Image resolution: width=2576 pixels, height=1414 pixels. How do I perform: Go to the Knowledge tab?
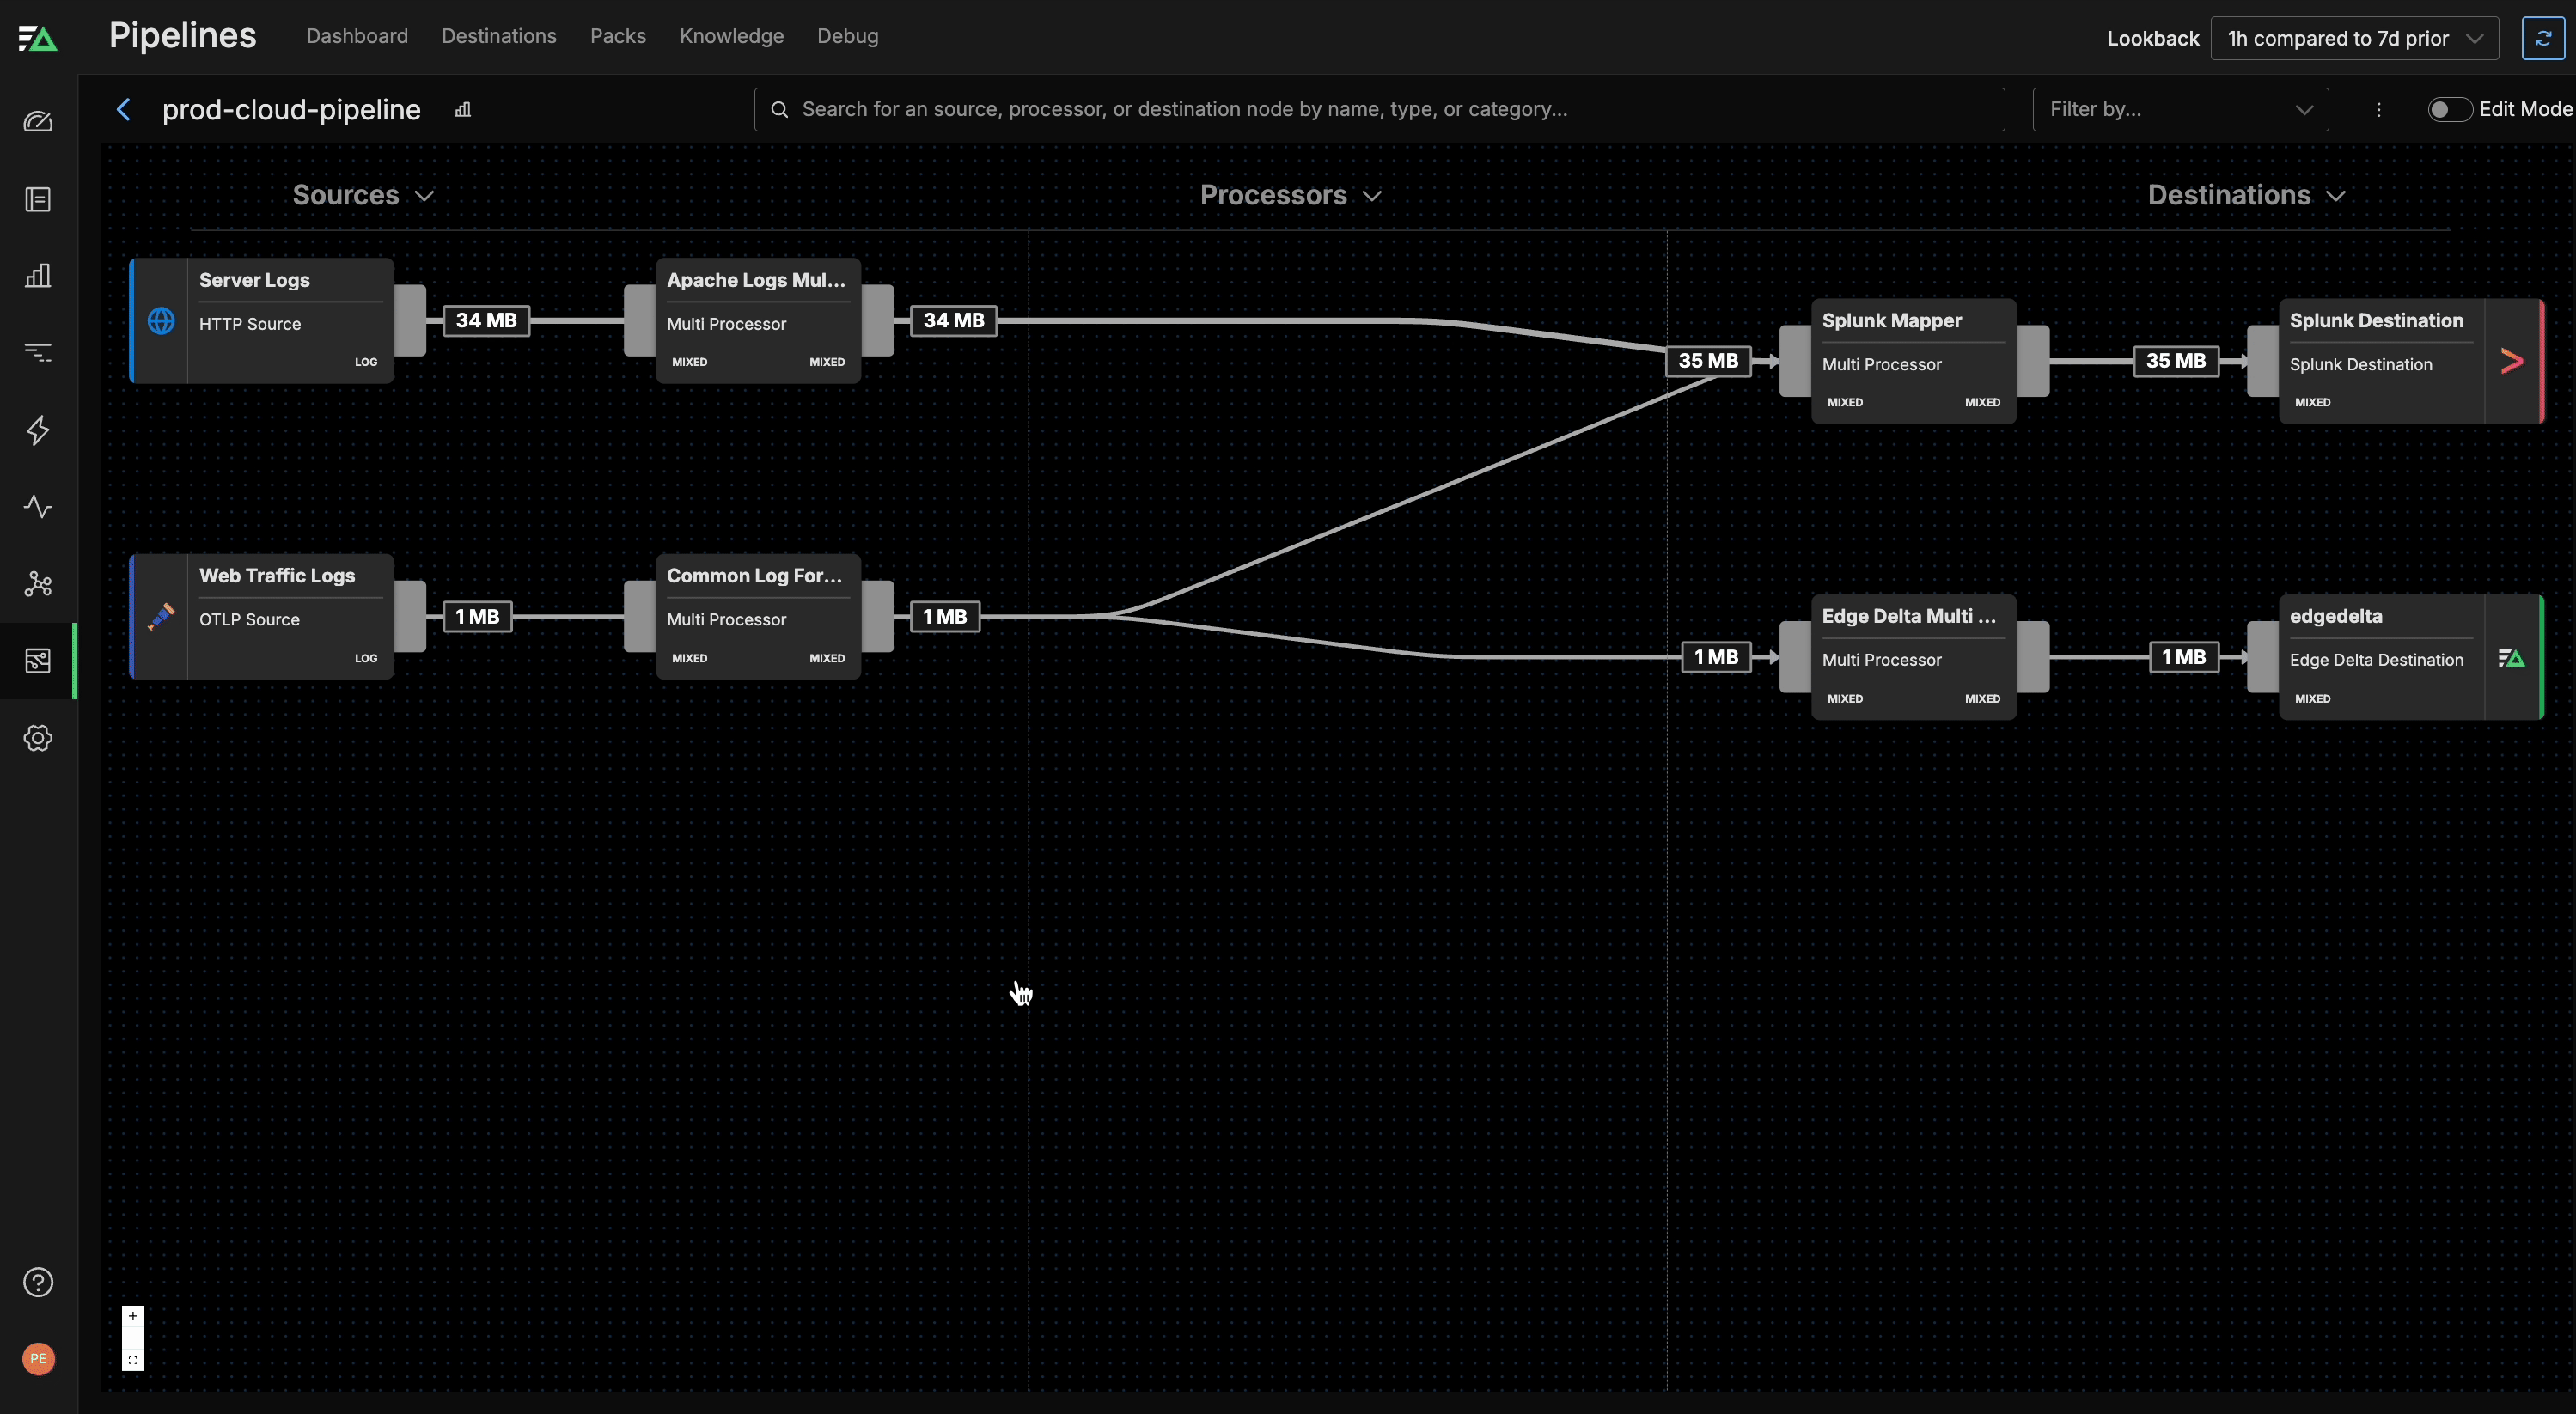click(731, 36)
